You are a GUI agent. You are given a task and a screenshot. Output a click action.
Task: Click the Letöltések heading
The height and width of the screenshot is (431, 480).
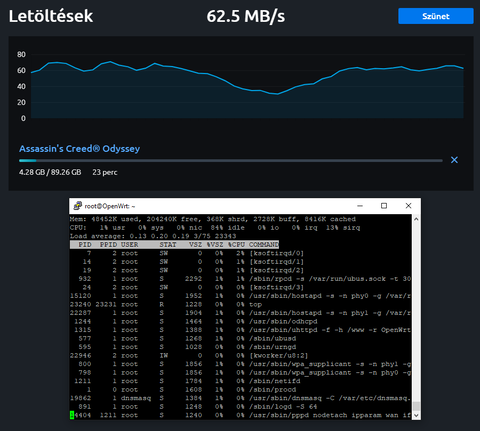point(51,16)
